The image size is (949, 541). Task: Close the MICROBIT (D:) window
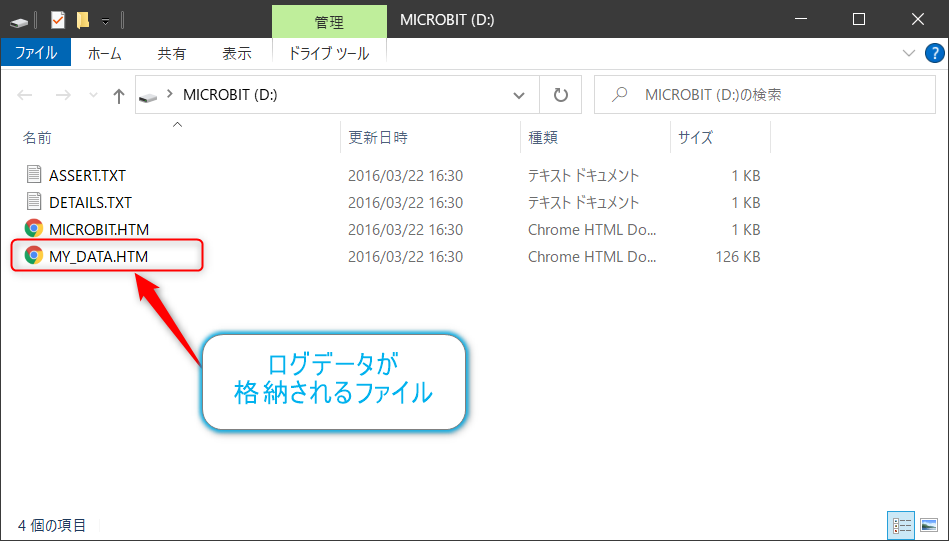tap(918, 19)
